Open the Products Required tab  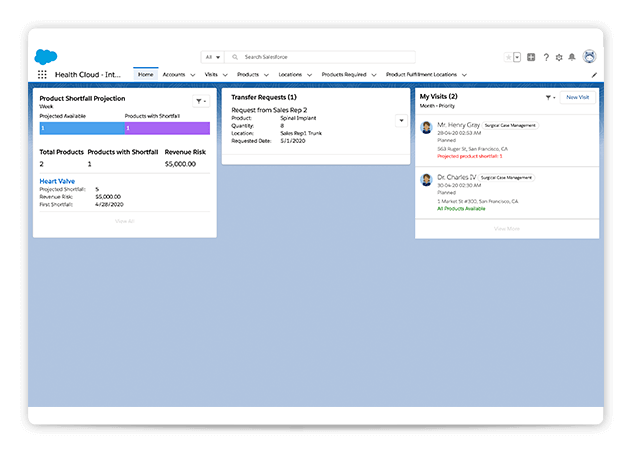coord(344,75)
